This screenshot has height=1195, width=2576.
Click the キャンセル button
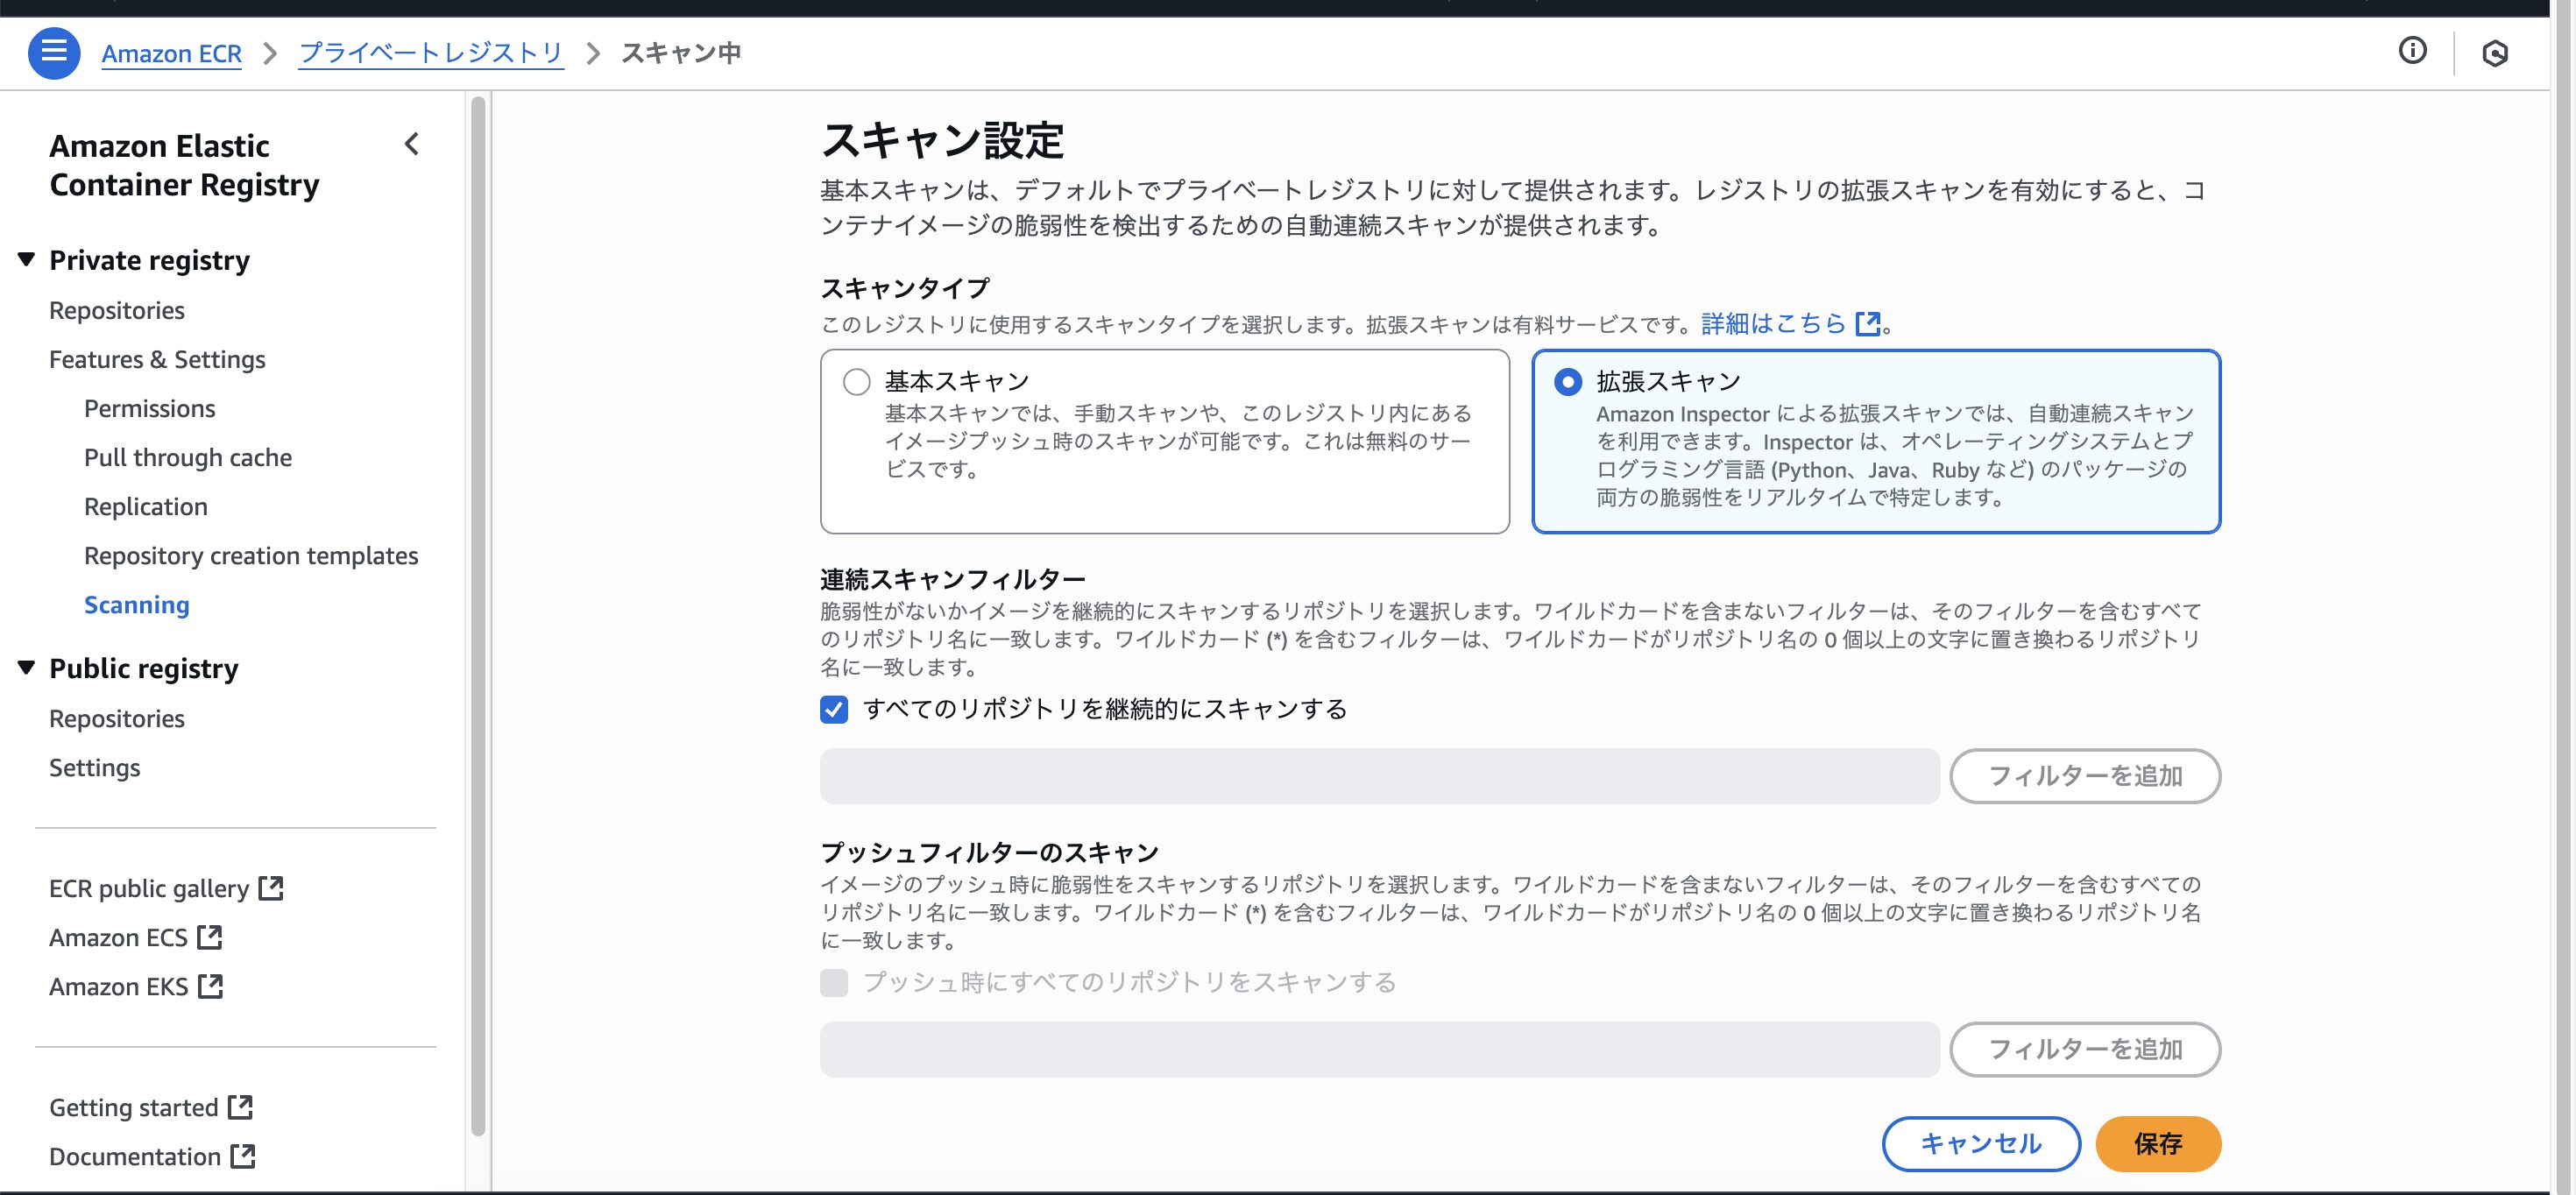coord(1980,1144)
